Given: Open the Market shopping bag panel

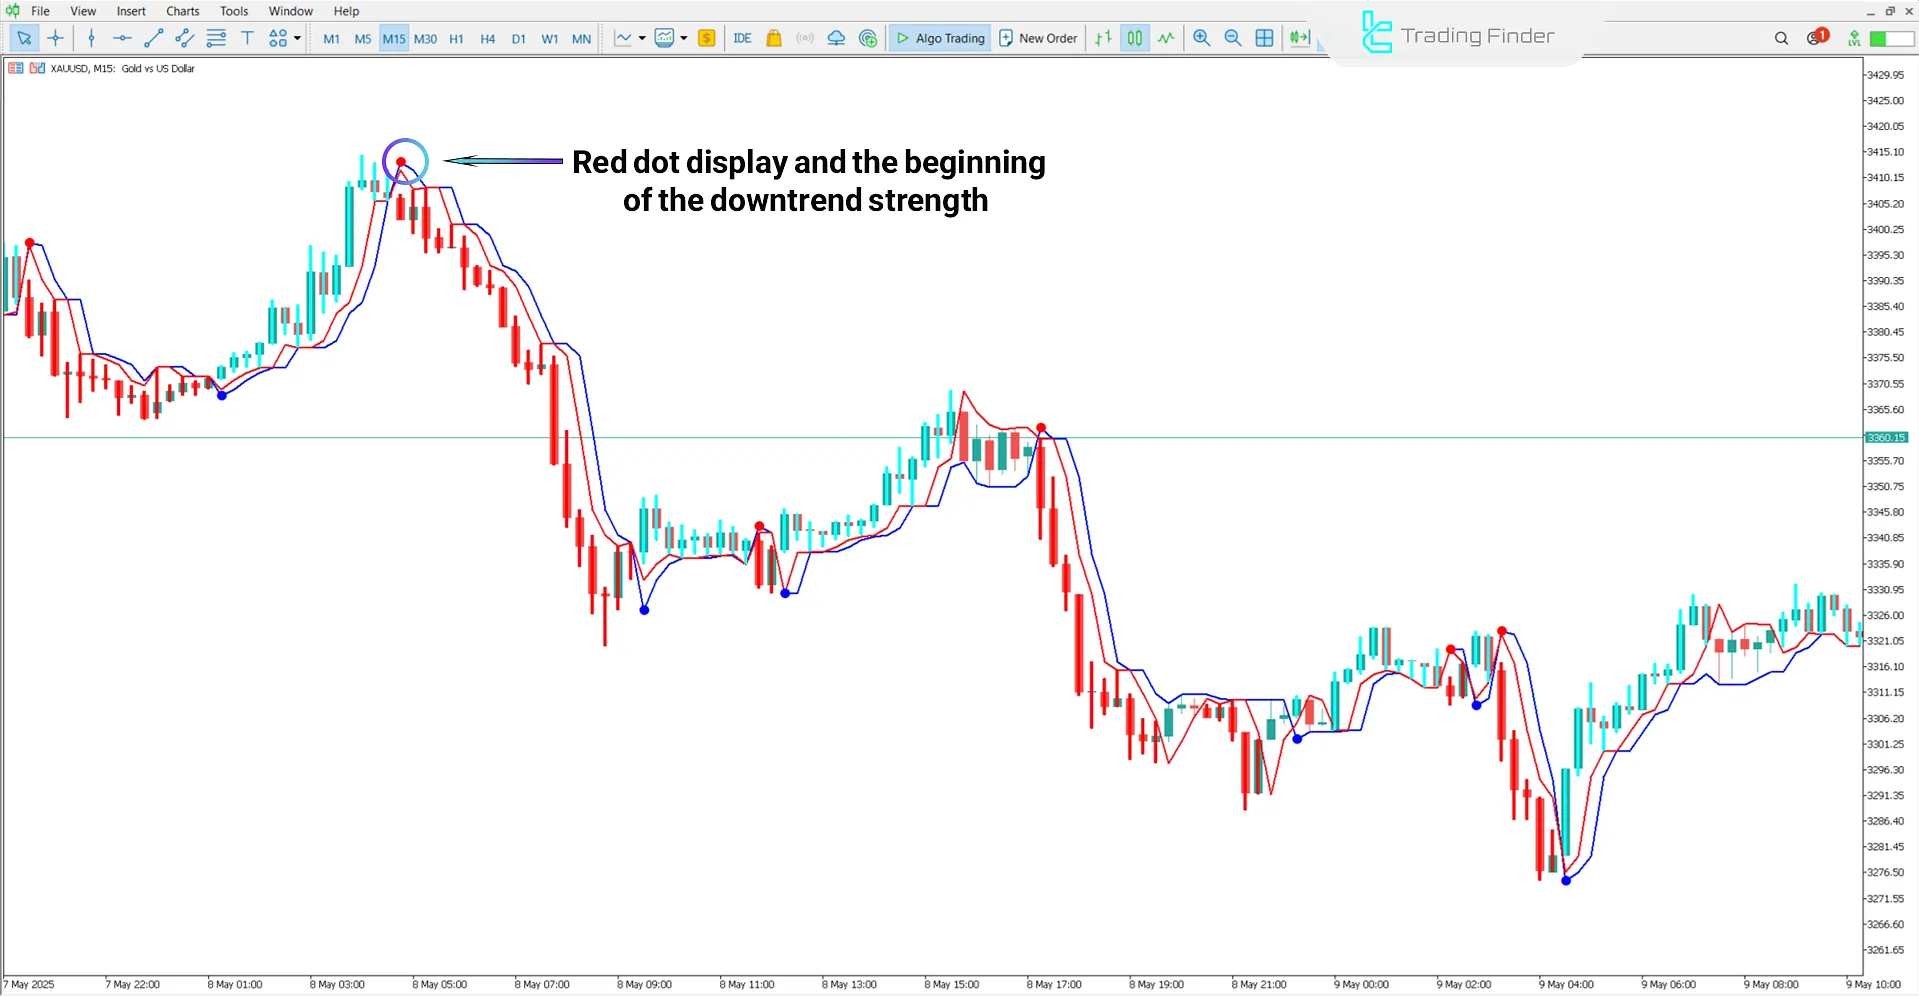Looking at the screenshot, I should pyautogui.click(x=773, y=38).
